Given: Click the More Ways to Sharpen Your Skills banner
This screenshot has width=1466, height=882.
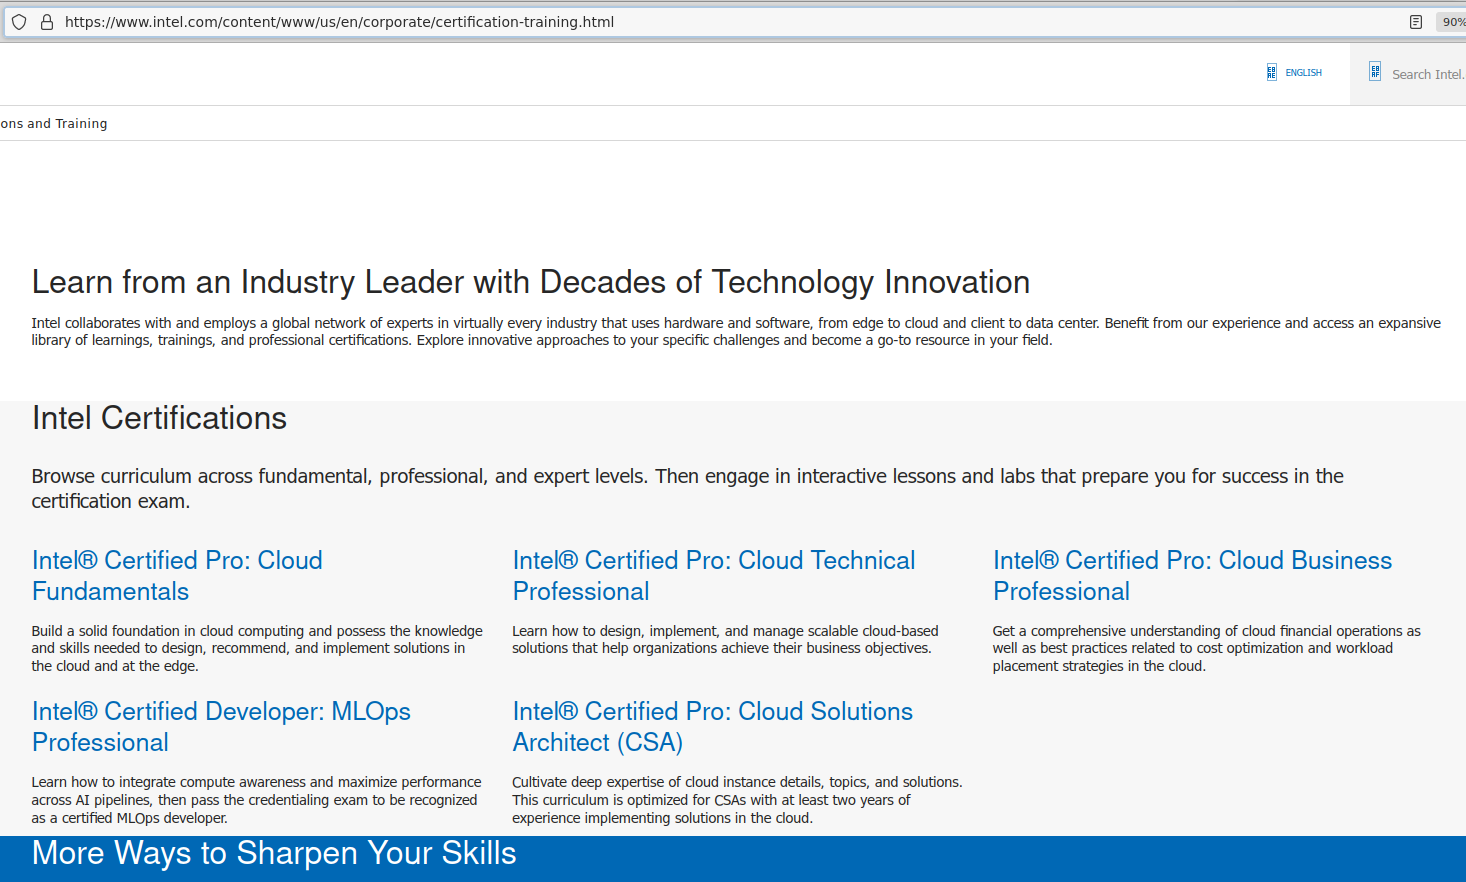Looking at the screenshot, I should tap(274, 853).
